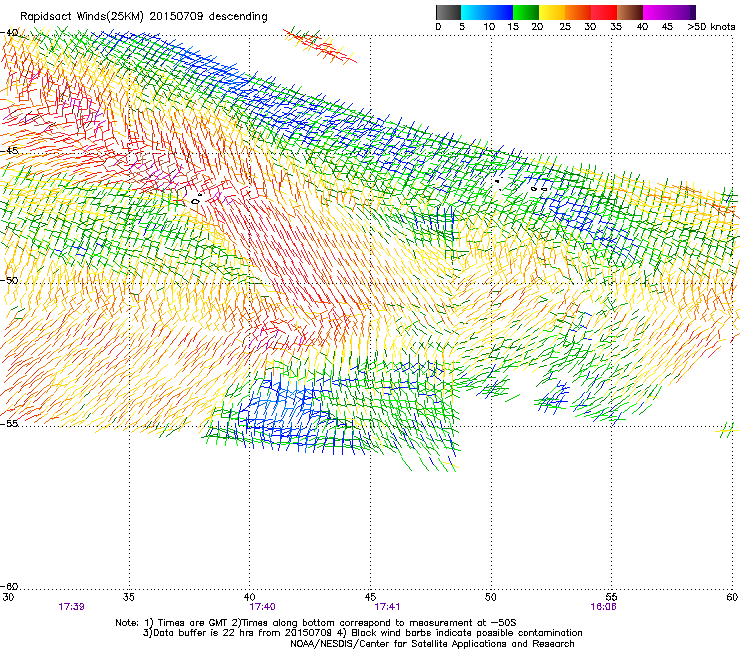Click the 17:39 time label
Viewport: 740px width, 650px height.
point(71,607)
